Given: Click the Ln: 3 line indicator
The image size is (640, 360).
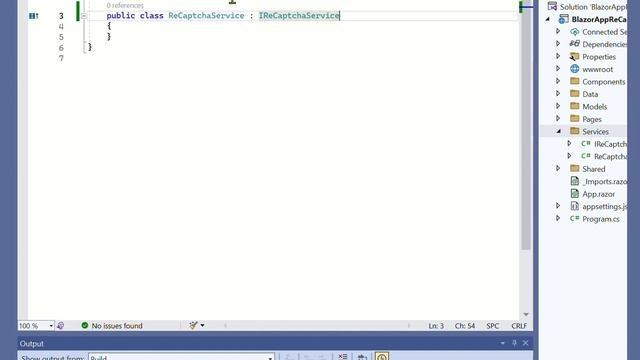Looking at the screenshot, I should (436, 326).
